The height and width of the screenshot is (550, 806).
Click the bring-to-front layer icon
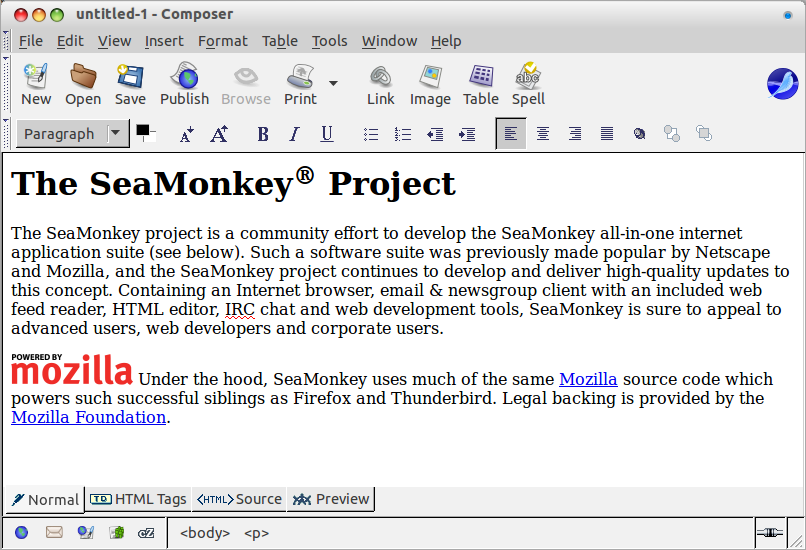[703, 134]
